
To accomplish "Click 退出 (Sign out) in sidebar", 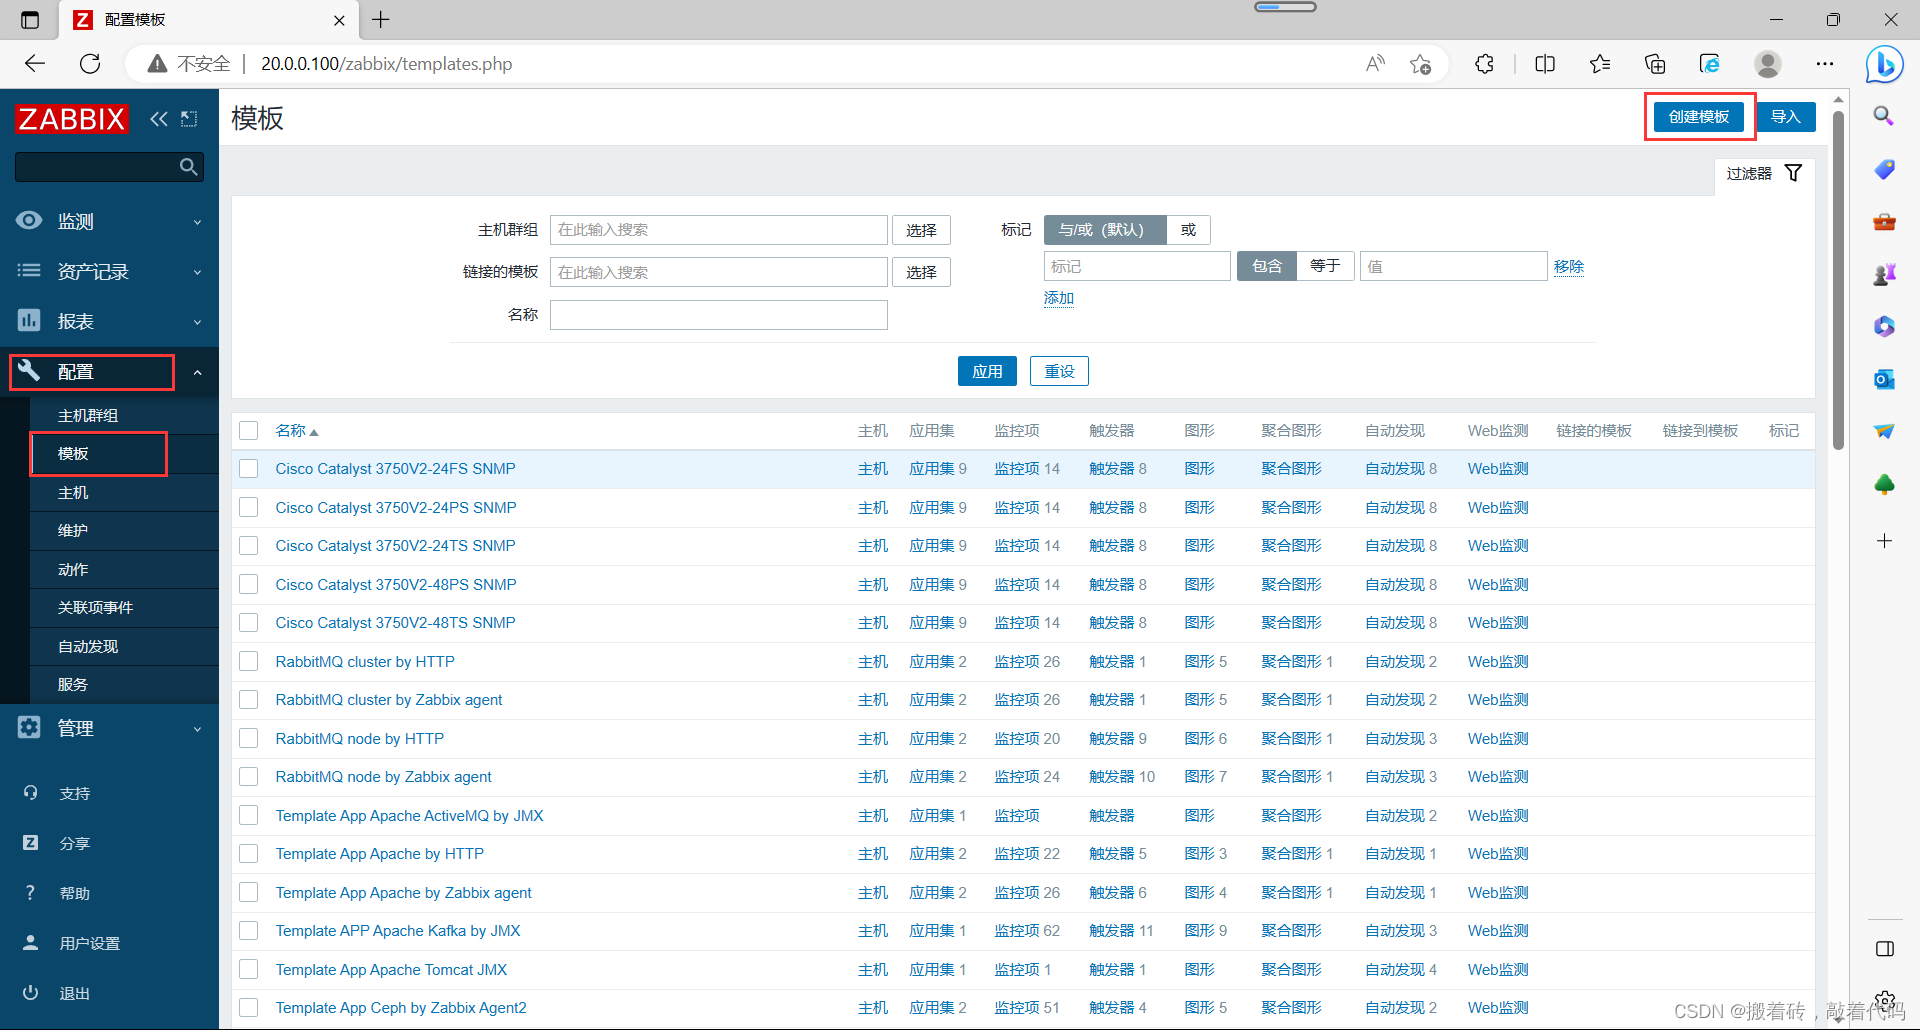I will 74,993.
